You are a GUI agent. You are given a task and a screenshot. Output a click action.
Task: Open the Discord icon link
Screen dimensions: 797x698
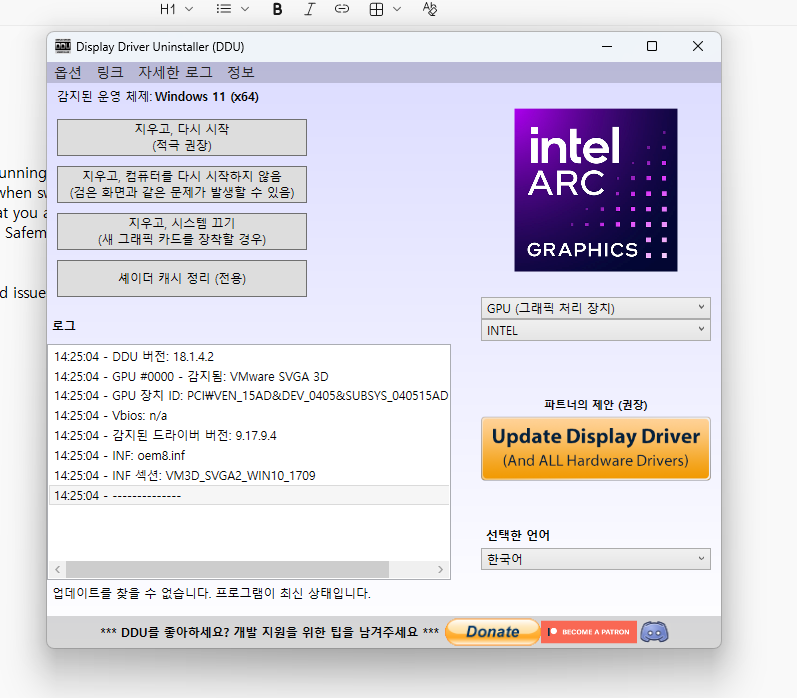pyautogui.click(x=654, y=632)
